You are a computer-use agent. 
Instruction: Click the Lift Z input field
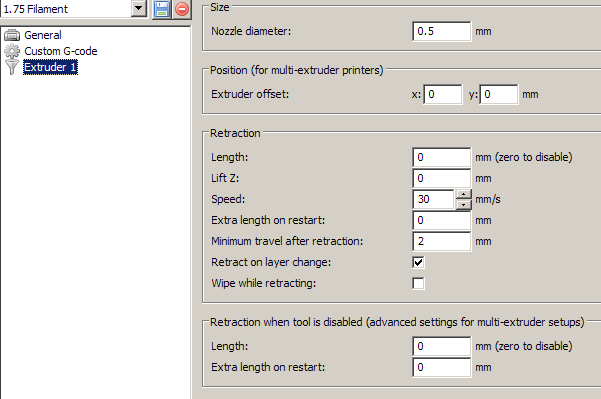[442, 178]
